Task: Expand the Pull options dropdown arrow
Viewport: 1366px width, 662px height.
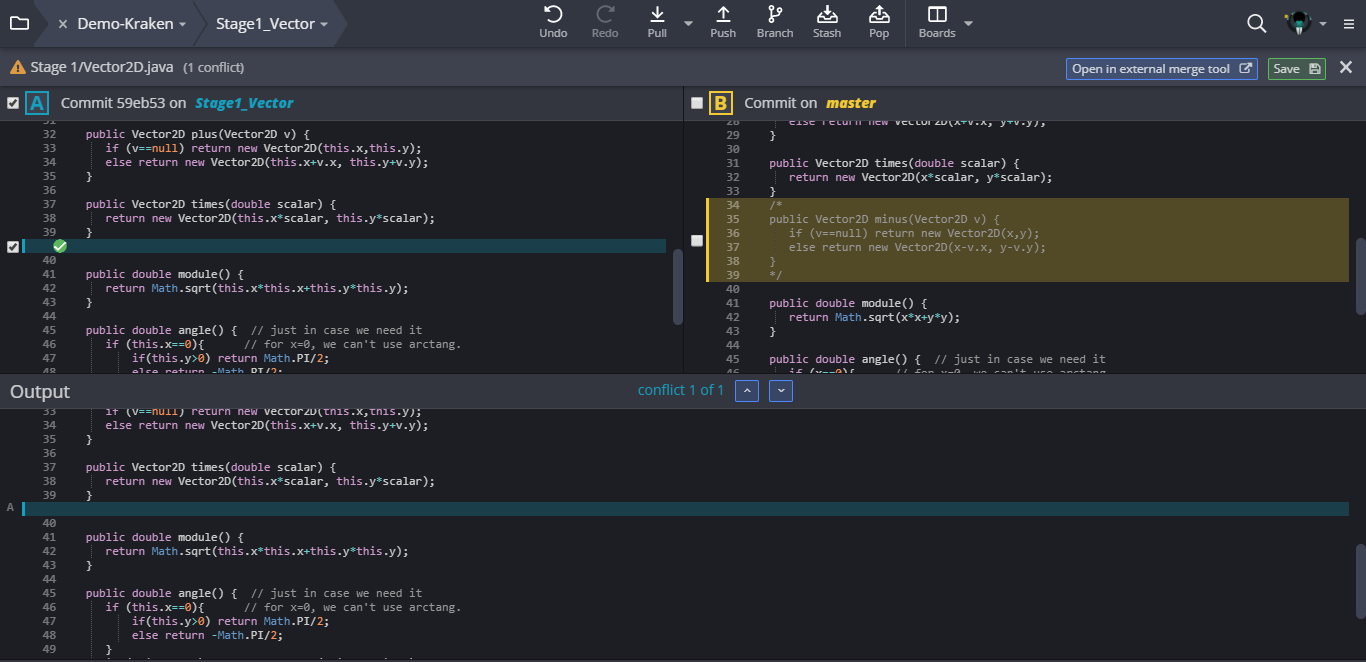Action: [688, 23]
